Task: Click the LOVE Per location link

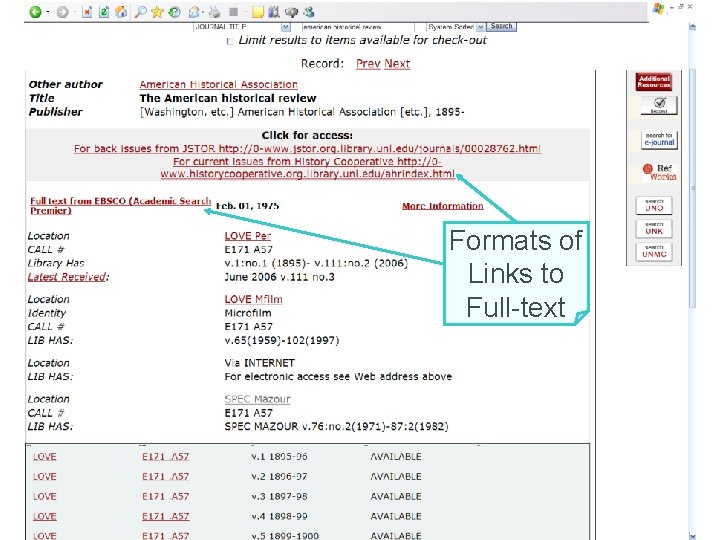Action: click(248, 236)
